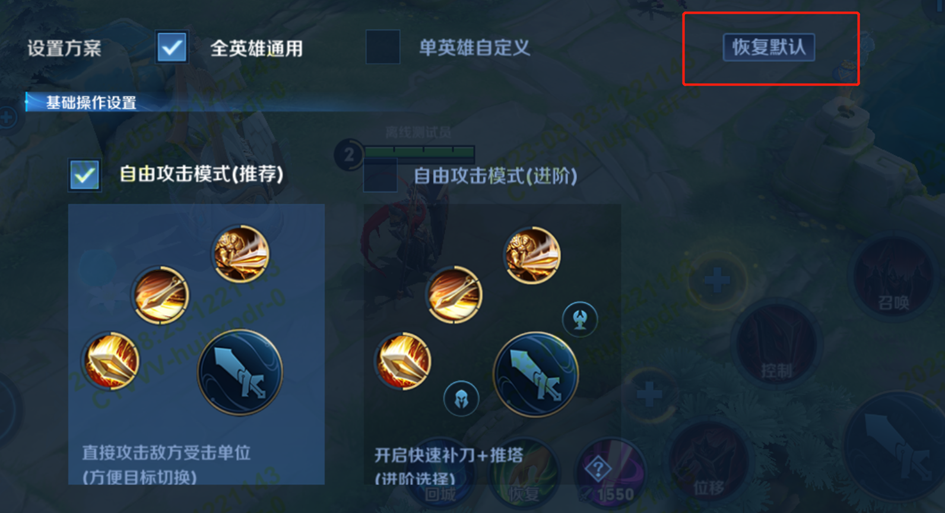Select golden warrior ultimate skill in 推荐 panel
Image resolution: width=945 pixels, height=513 pixels.
[x=241, y=254]
